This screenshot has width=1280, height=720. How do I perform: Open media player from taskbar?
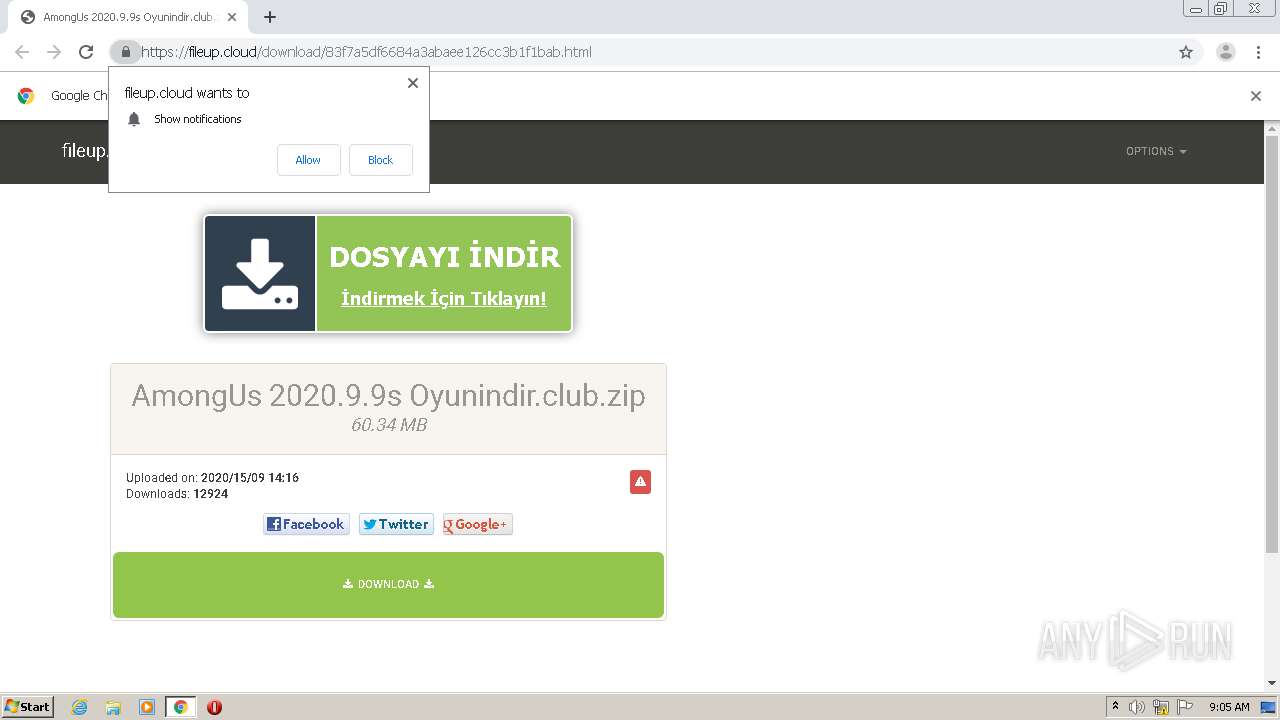point(147,707)
